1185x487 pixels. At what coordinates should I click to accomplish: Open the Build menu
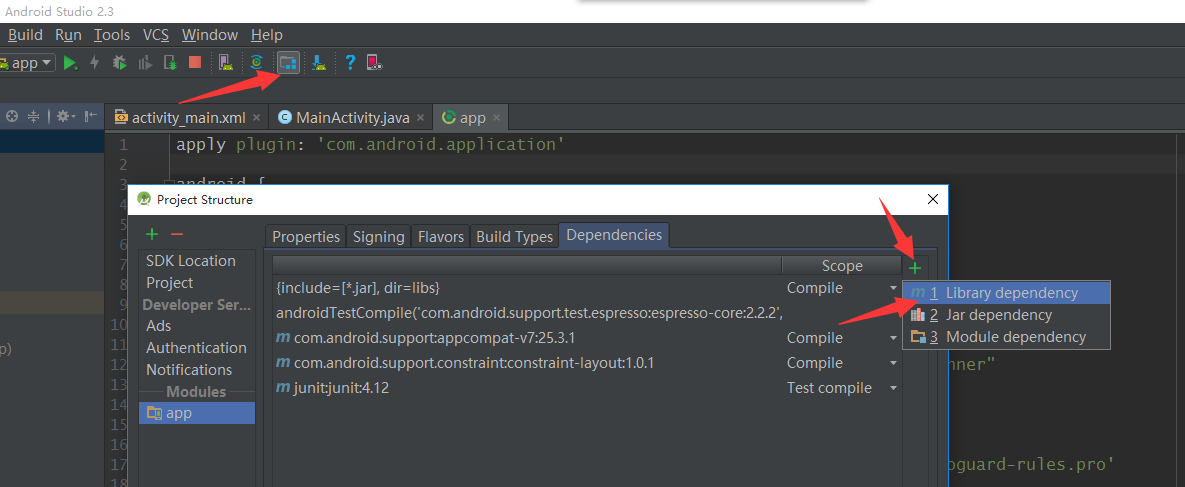(25, 35)
